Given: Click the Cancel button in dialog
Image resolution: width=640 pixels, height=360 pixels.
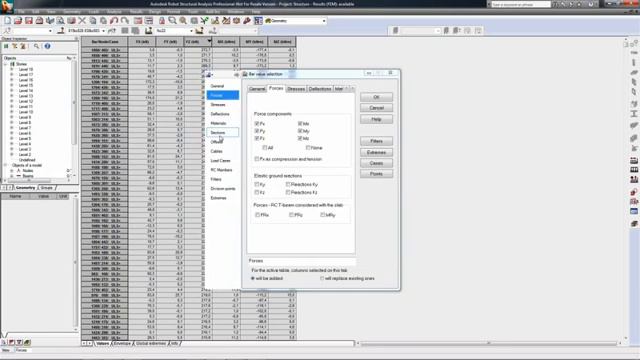Looking at the screenshot, I should tap(376, 108).
